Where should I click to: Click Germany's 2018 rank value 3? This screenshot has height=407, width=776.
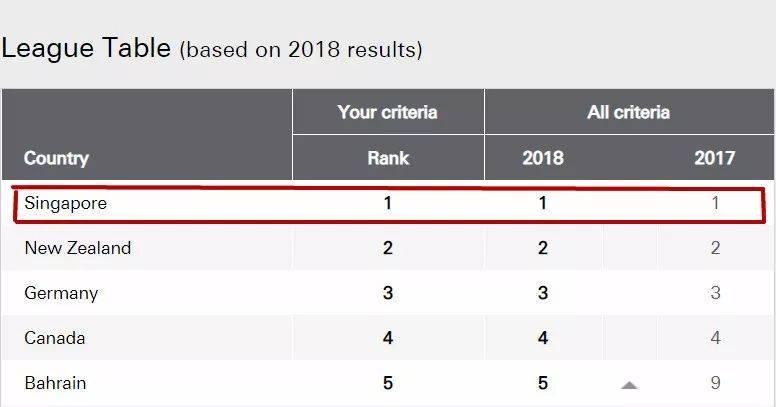[543, 293]
